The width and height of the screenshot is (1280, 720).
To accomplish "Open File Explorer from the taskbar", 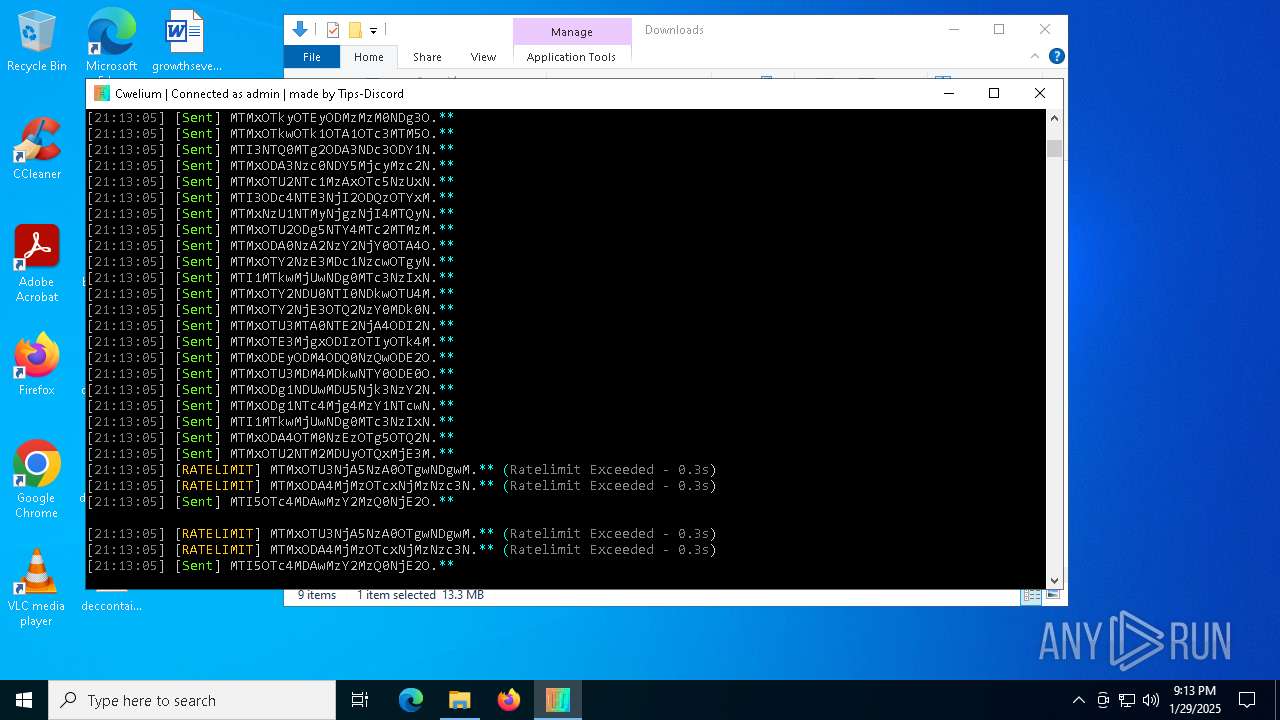I will coord(460,700).
